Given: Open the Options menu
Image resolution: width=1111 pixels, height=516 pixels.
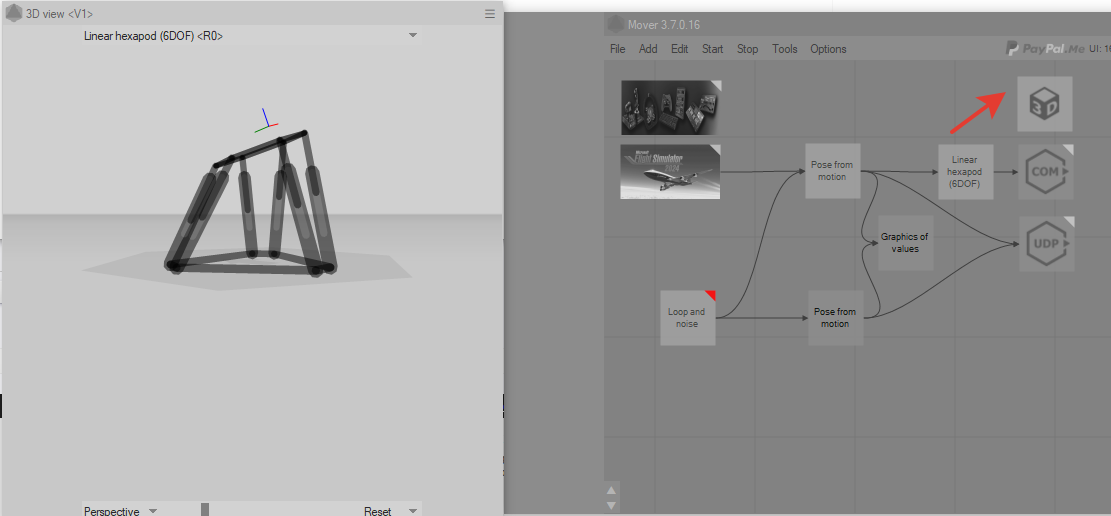Looking at the screenshot, I should (828, 49).
